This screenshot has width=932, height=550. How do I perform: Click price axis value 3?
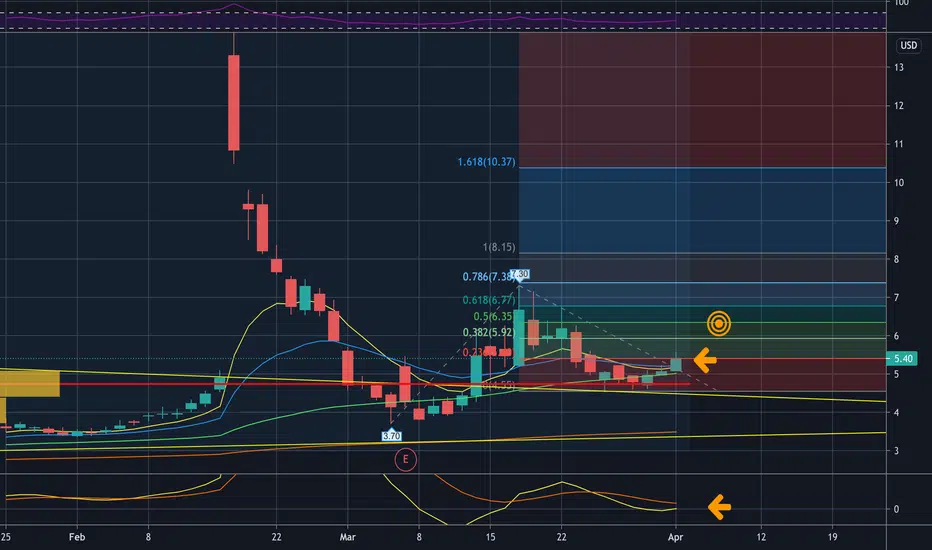point(897,451)
